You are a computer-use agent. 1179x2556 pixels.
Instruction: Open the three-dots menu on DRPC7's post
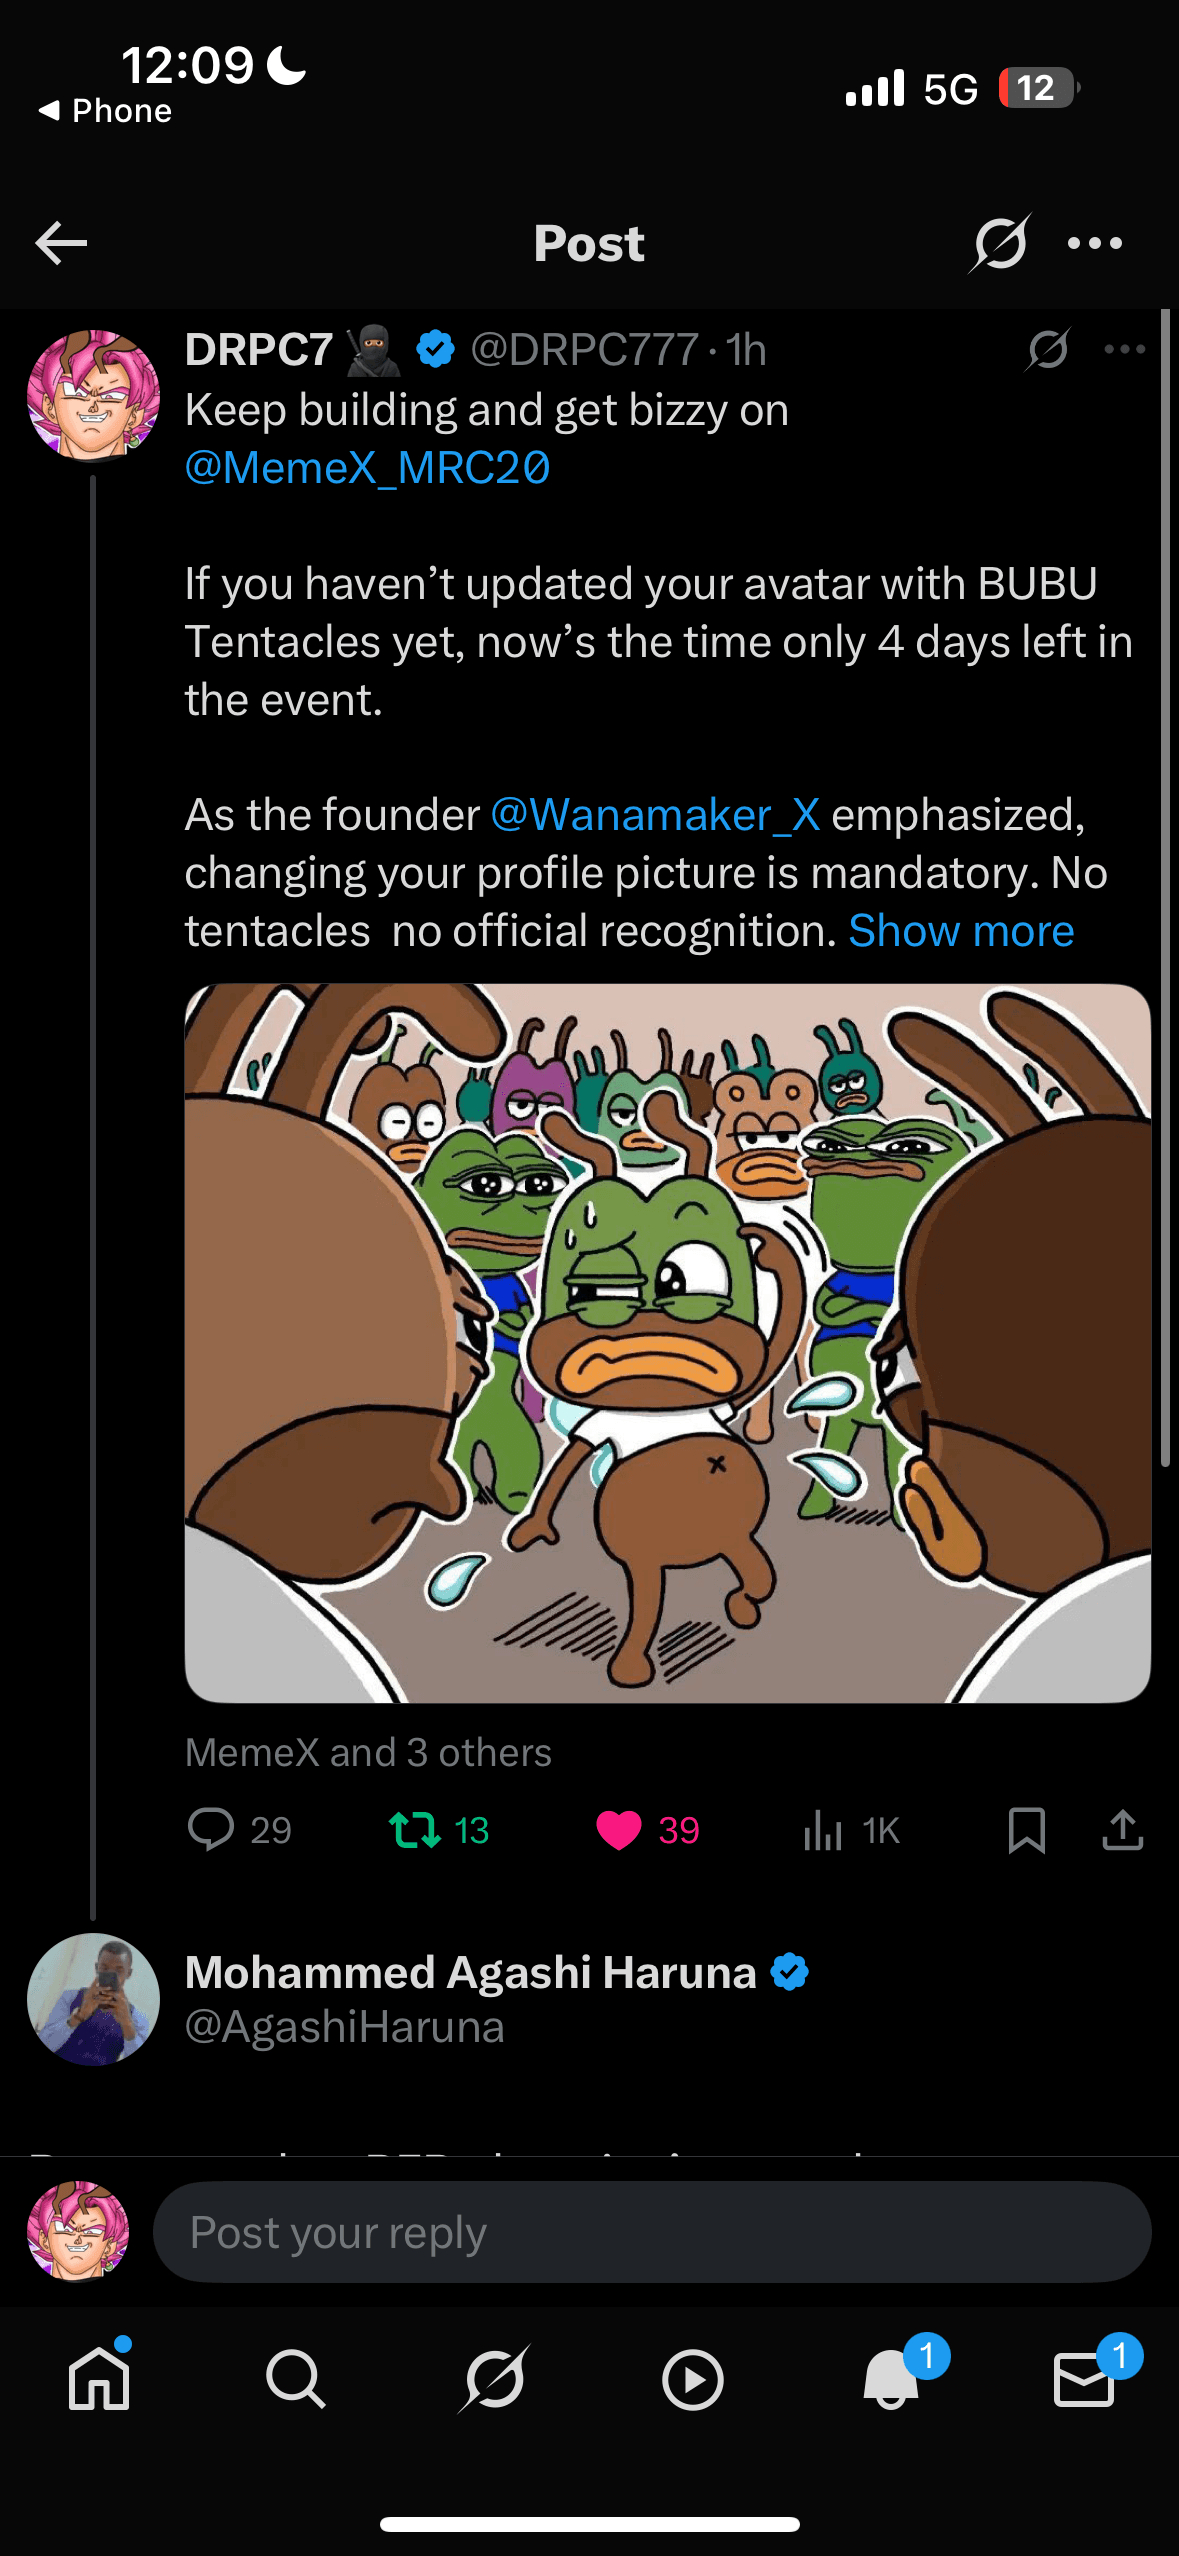(1124, 349)
